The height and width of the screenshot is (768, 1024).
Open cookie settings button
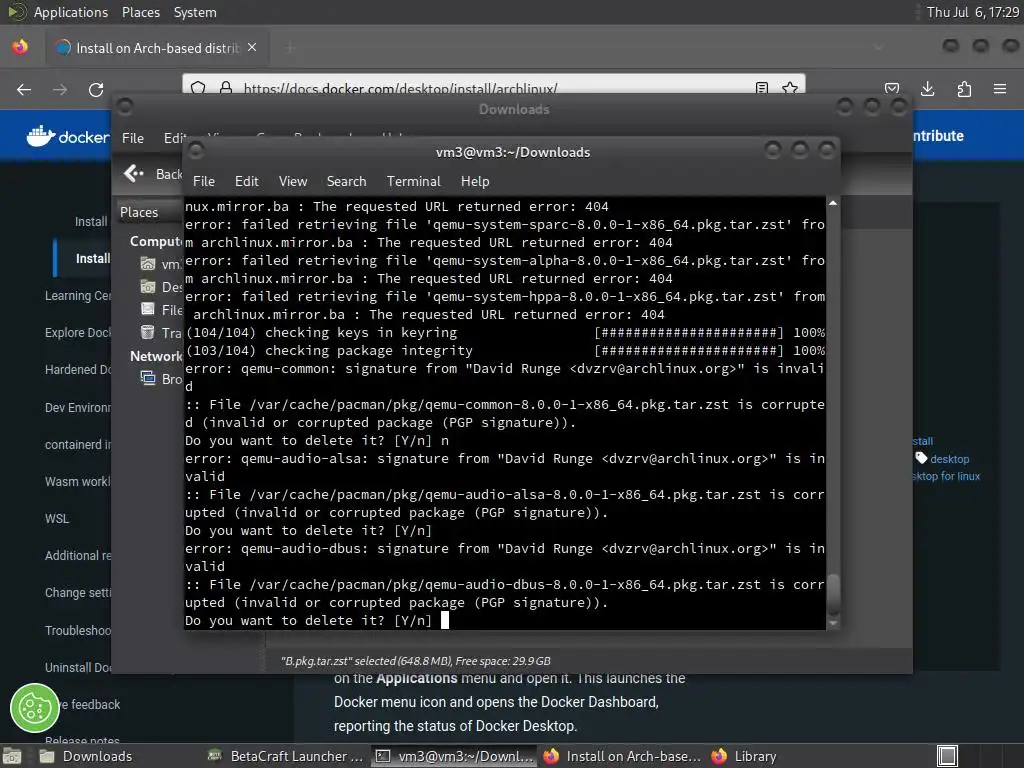click(x=35, y=708)
